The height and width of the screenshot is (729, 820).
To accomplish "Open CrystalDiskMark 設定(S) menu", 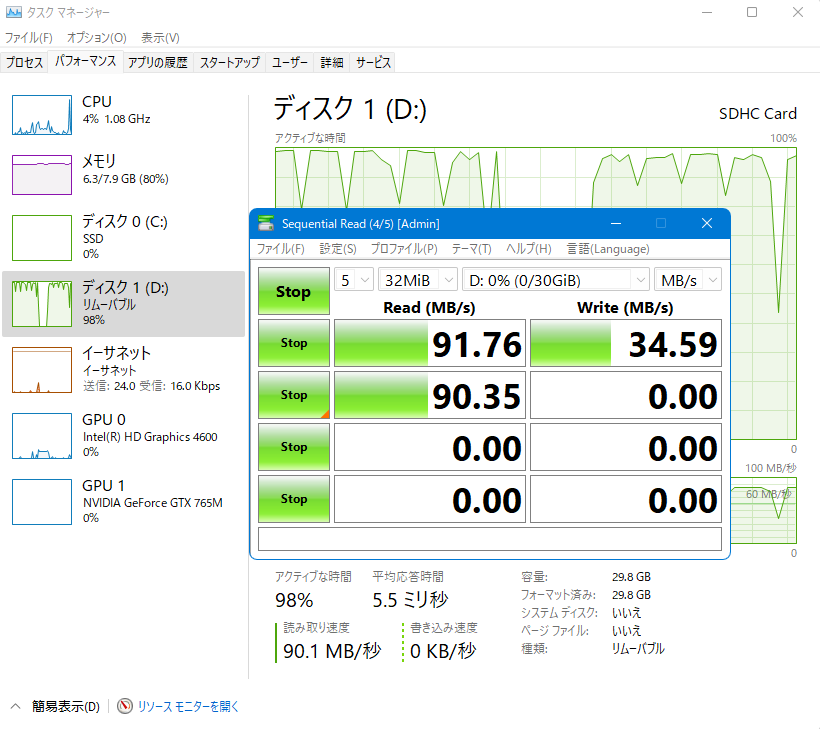I will pos(338,249).
